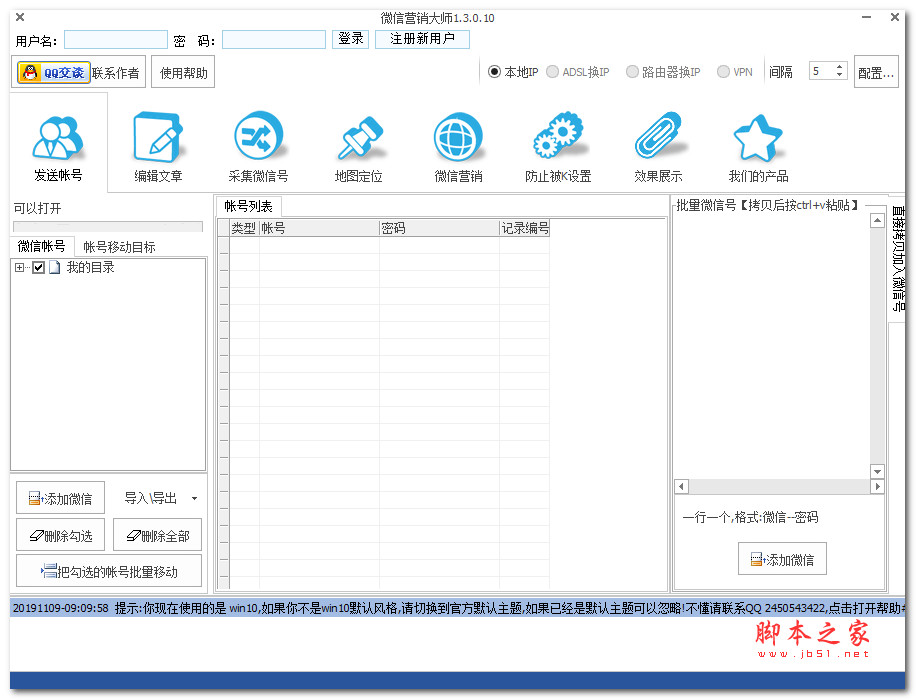
Task: Click 把勾选的帐号批量移动 button
Action: point(109,571)
